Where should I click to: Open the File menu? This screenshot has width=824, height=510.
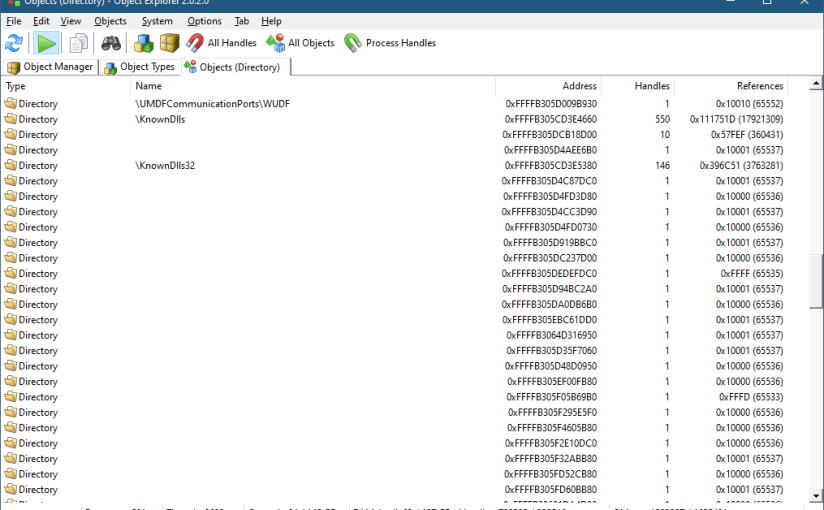click(14, 21)
